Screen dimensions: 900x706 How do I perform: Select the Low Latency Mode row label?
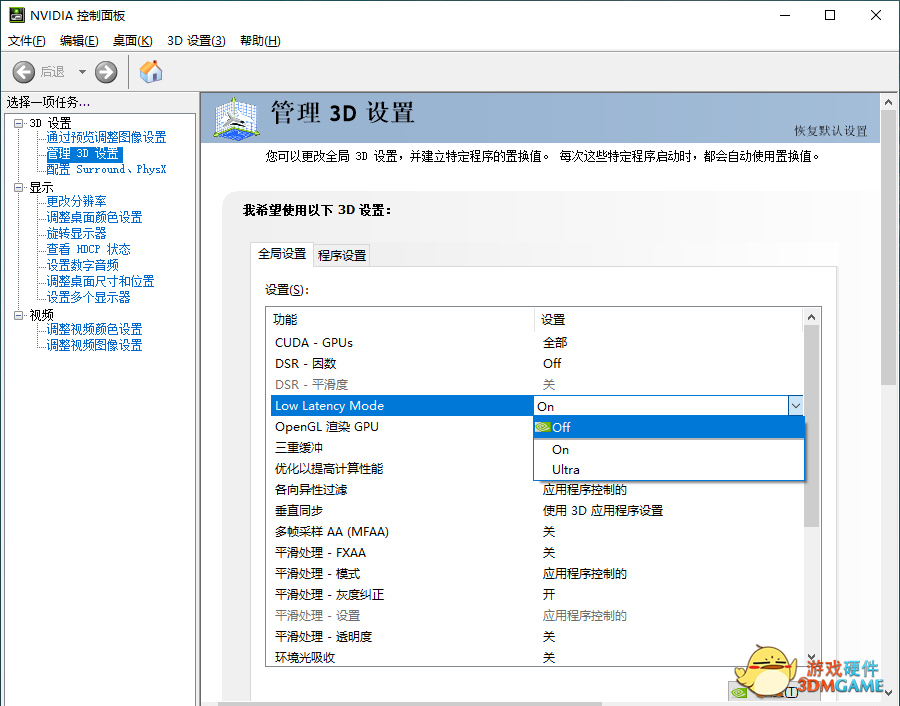tap(329, 406)
